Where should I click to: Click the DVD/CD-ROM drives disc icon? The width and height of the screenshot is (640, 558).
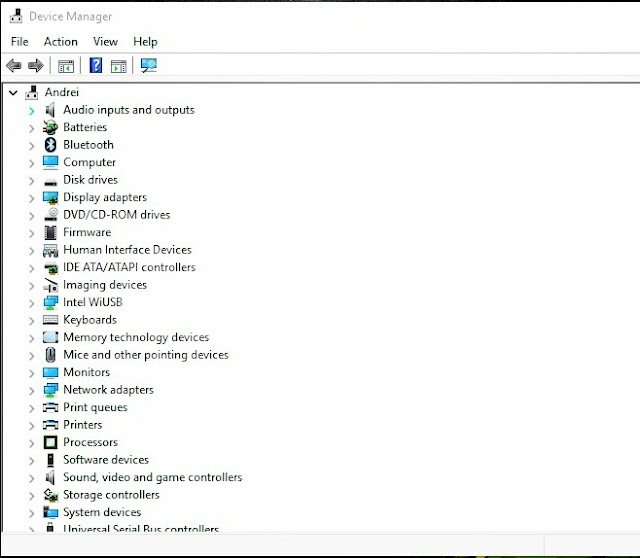pyautogui.click(x=51, y=215)
